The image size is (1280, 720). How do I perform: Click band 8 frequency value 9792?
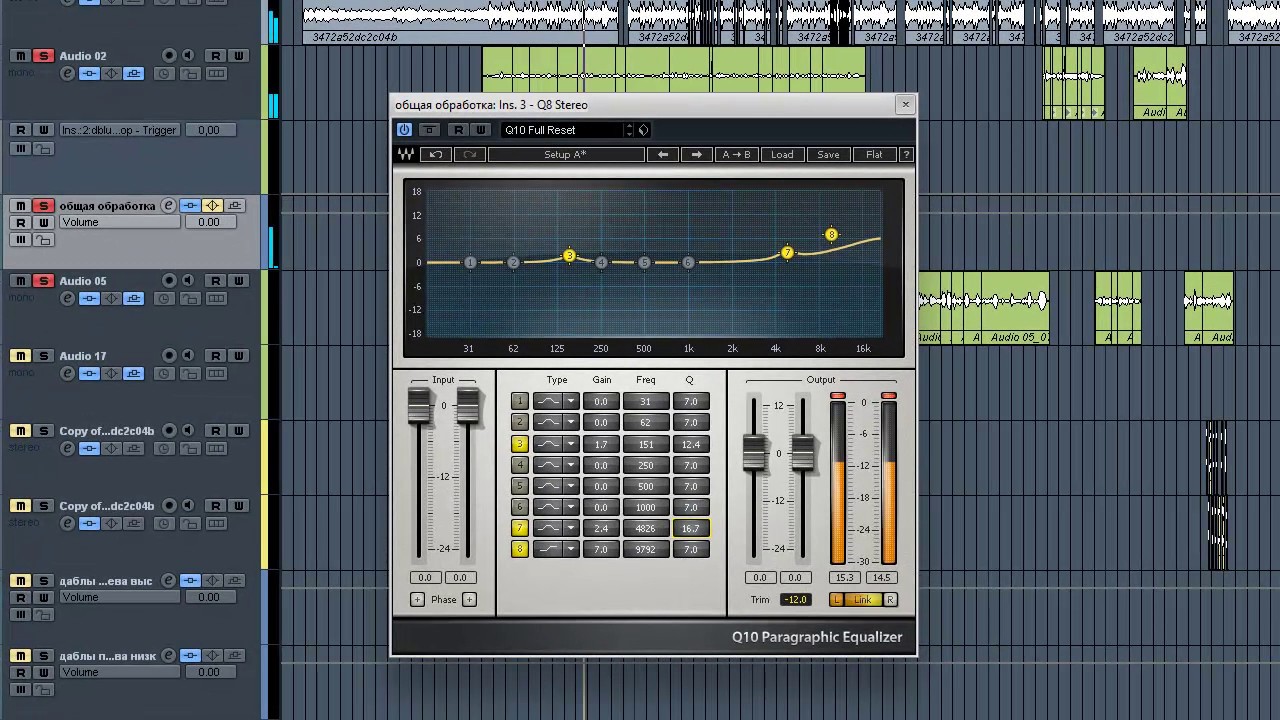tap(645, 549)
